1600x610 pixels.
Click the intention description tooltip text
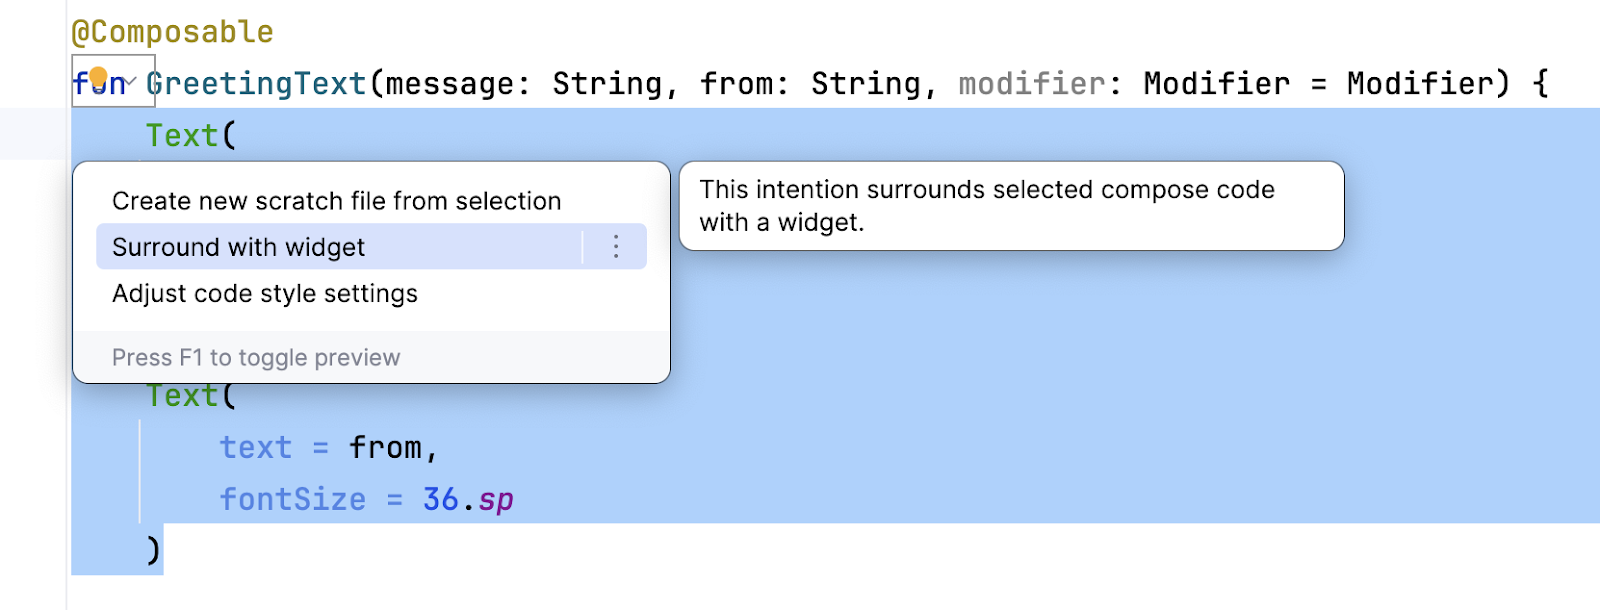tap(986, 206)
